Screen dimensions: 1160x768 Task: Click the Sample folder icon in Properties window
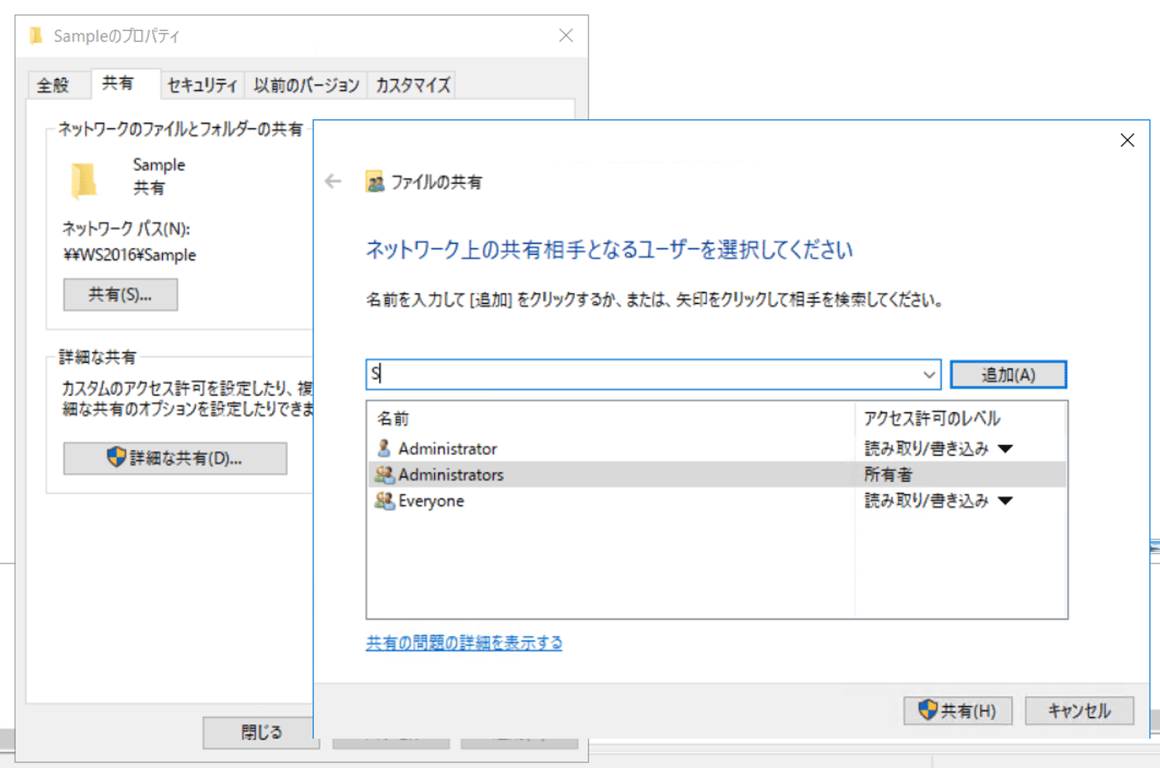[x=84, y=181]
